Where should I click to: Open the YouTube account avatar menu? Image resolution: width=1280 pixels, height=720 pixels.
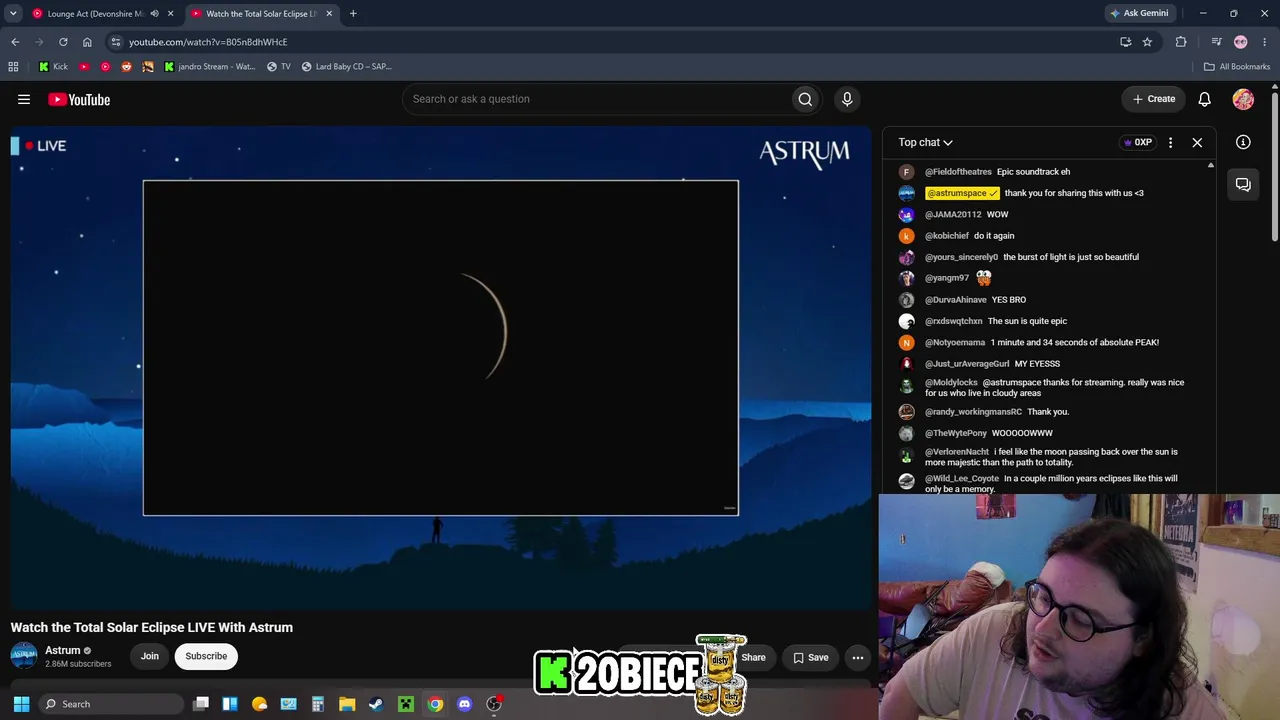(x=1243, y=99)
